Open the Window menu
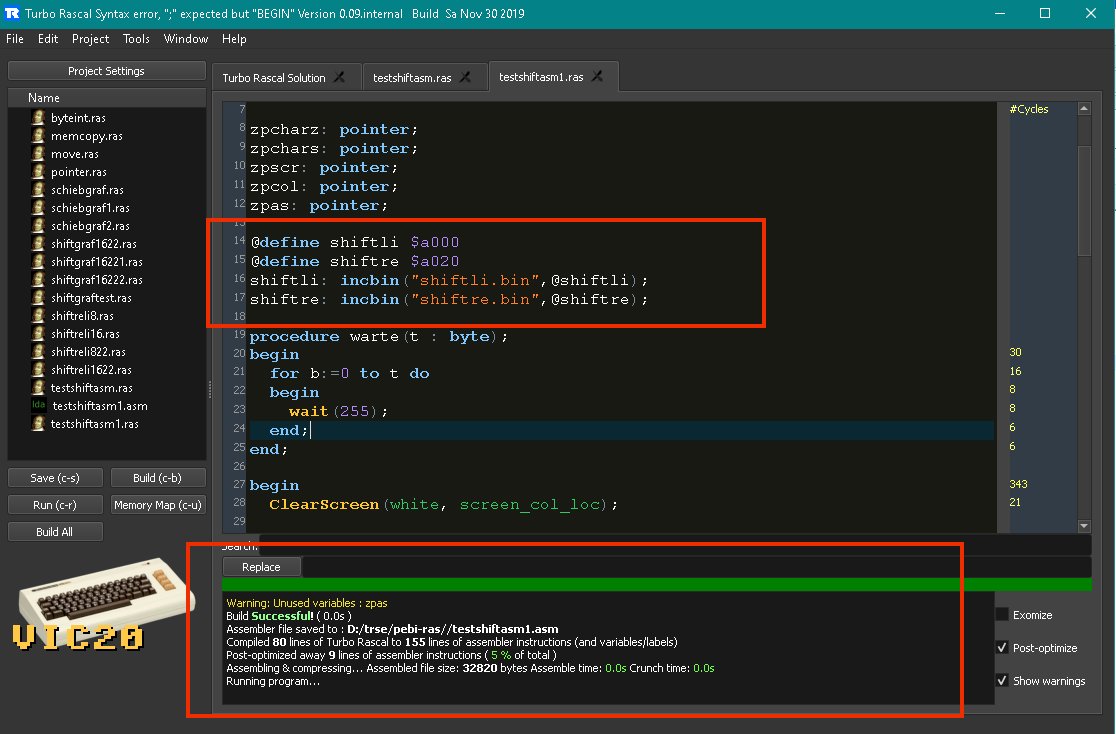Screen dimensions: 1116x734 pyautogui.click(x=186, y=38)
